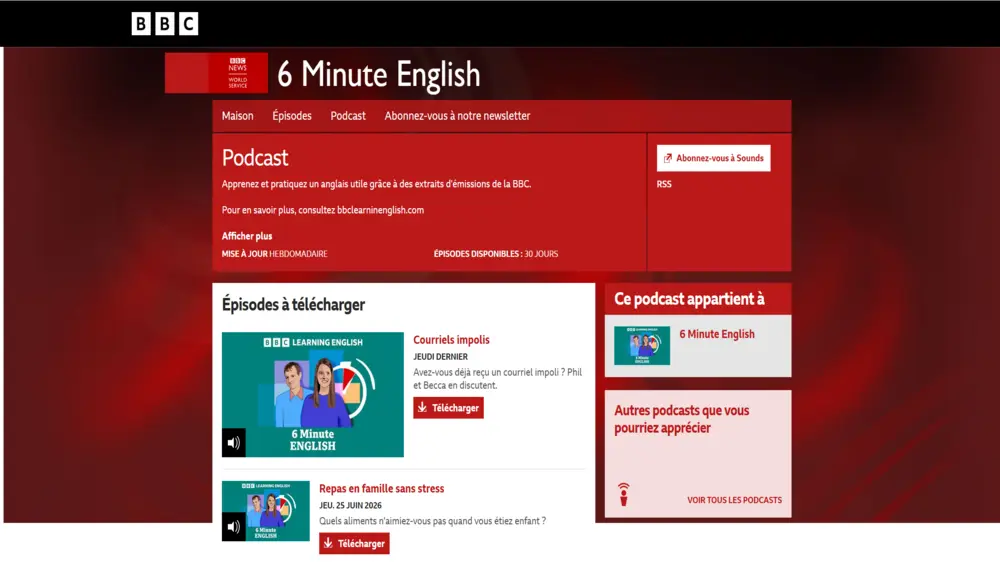Click the 6 Minute English page title
1000x563 pixels.
point(378,75)
